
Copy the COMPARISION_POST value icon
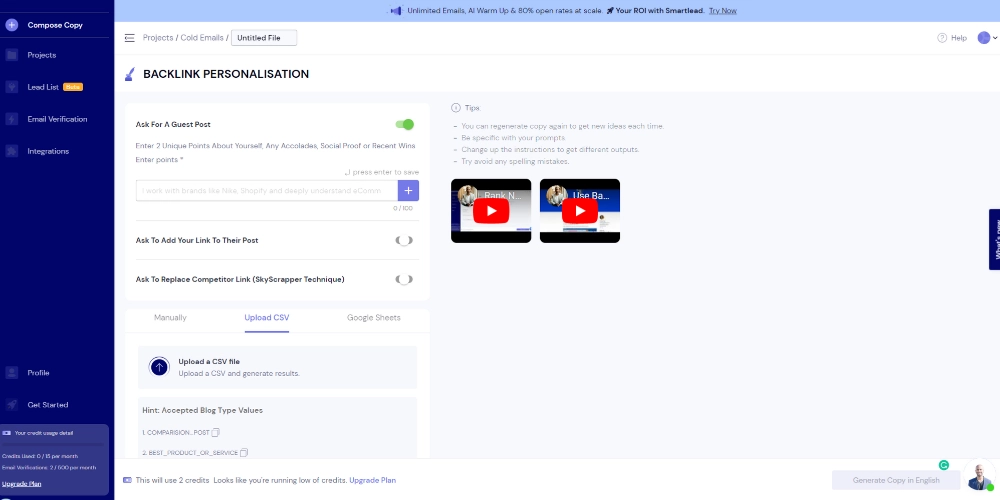(x=215, y=432)
